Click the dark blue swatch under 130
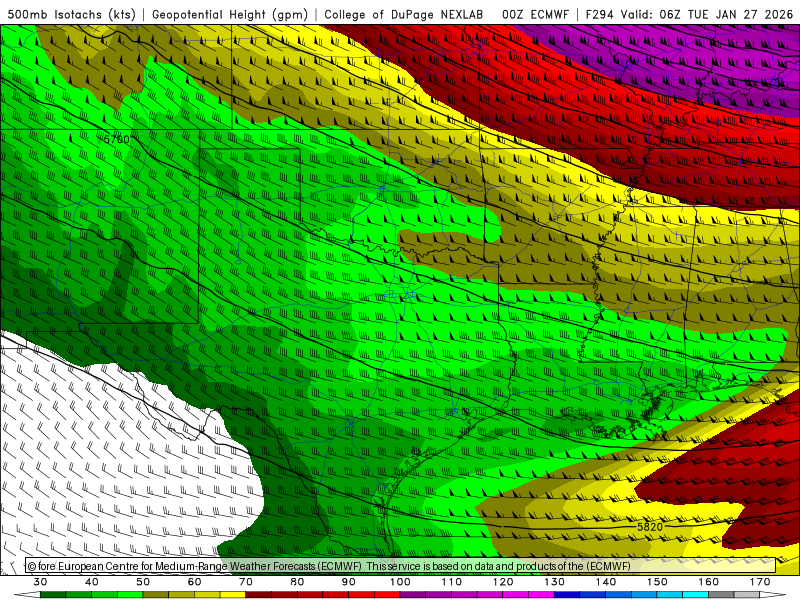 [x=567, y=595]
